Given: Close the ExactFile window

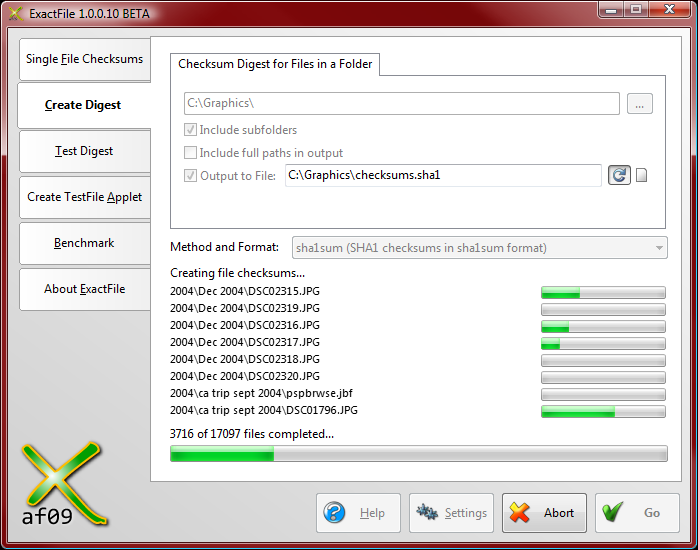Looking at the screenshot, I should 670,10.
